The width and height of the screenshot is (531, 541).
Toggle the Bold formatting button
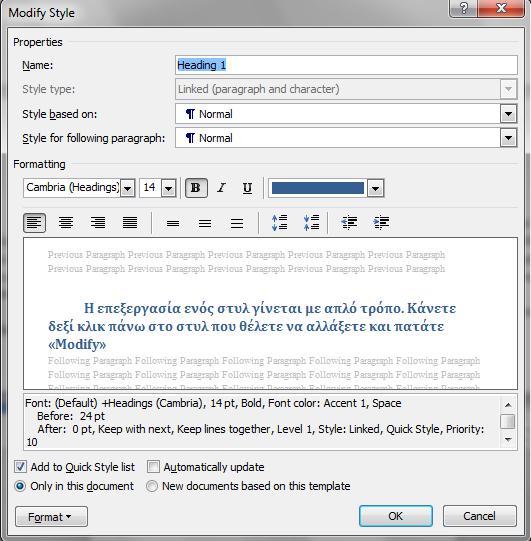click(196, 188)
